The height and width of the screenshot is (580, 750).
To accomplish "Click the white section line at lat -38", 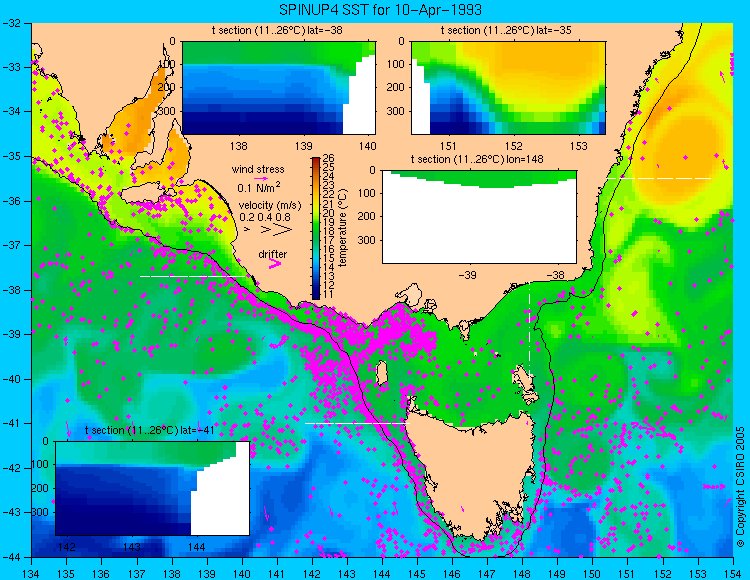I will tap(192, 276).
